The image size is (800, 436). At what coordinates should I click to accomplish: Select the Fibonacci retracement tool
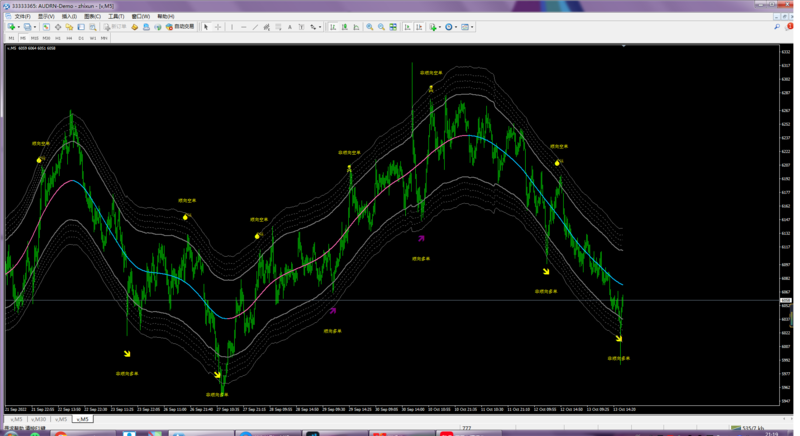[278, 27]
